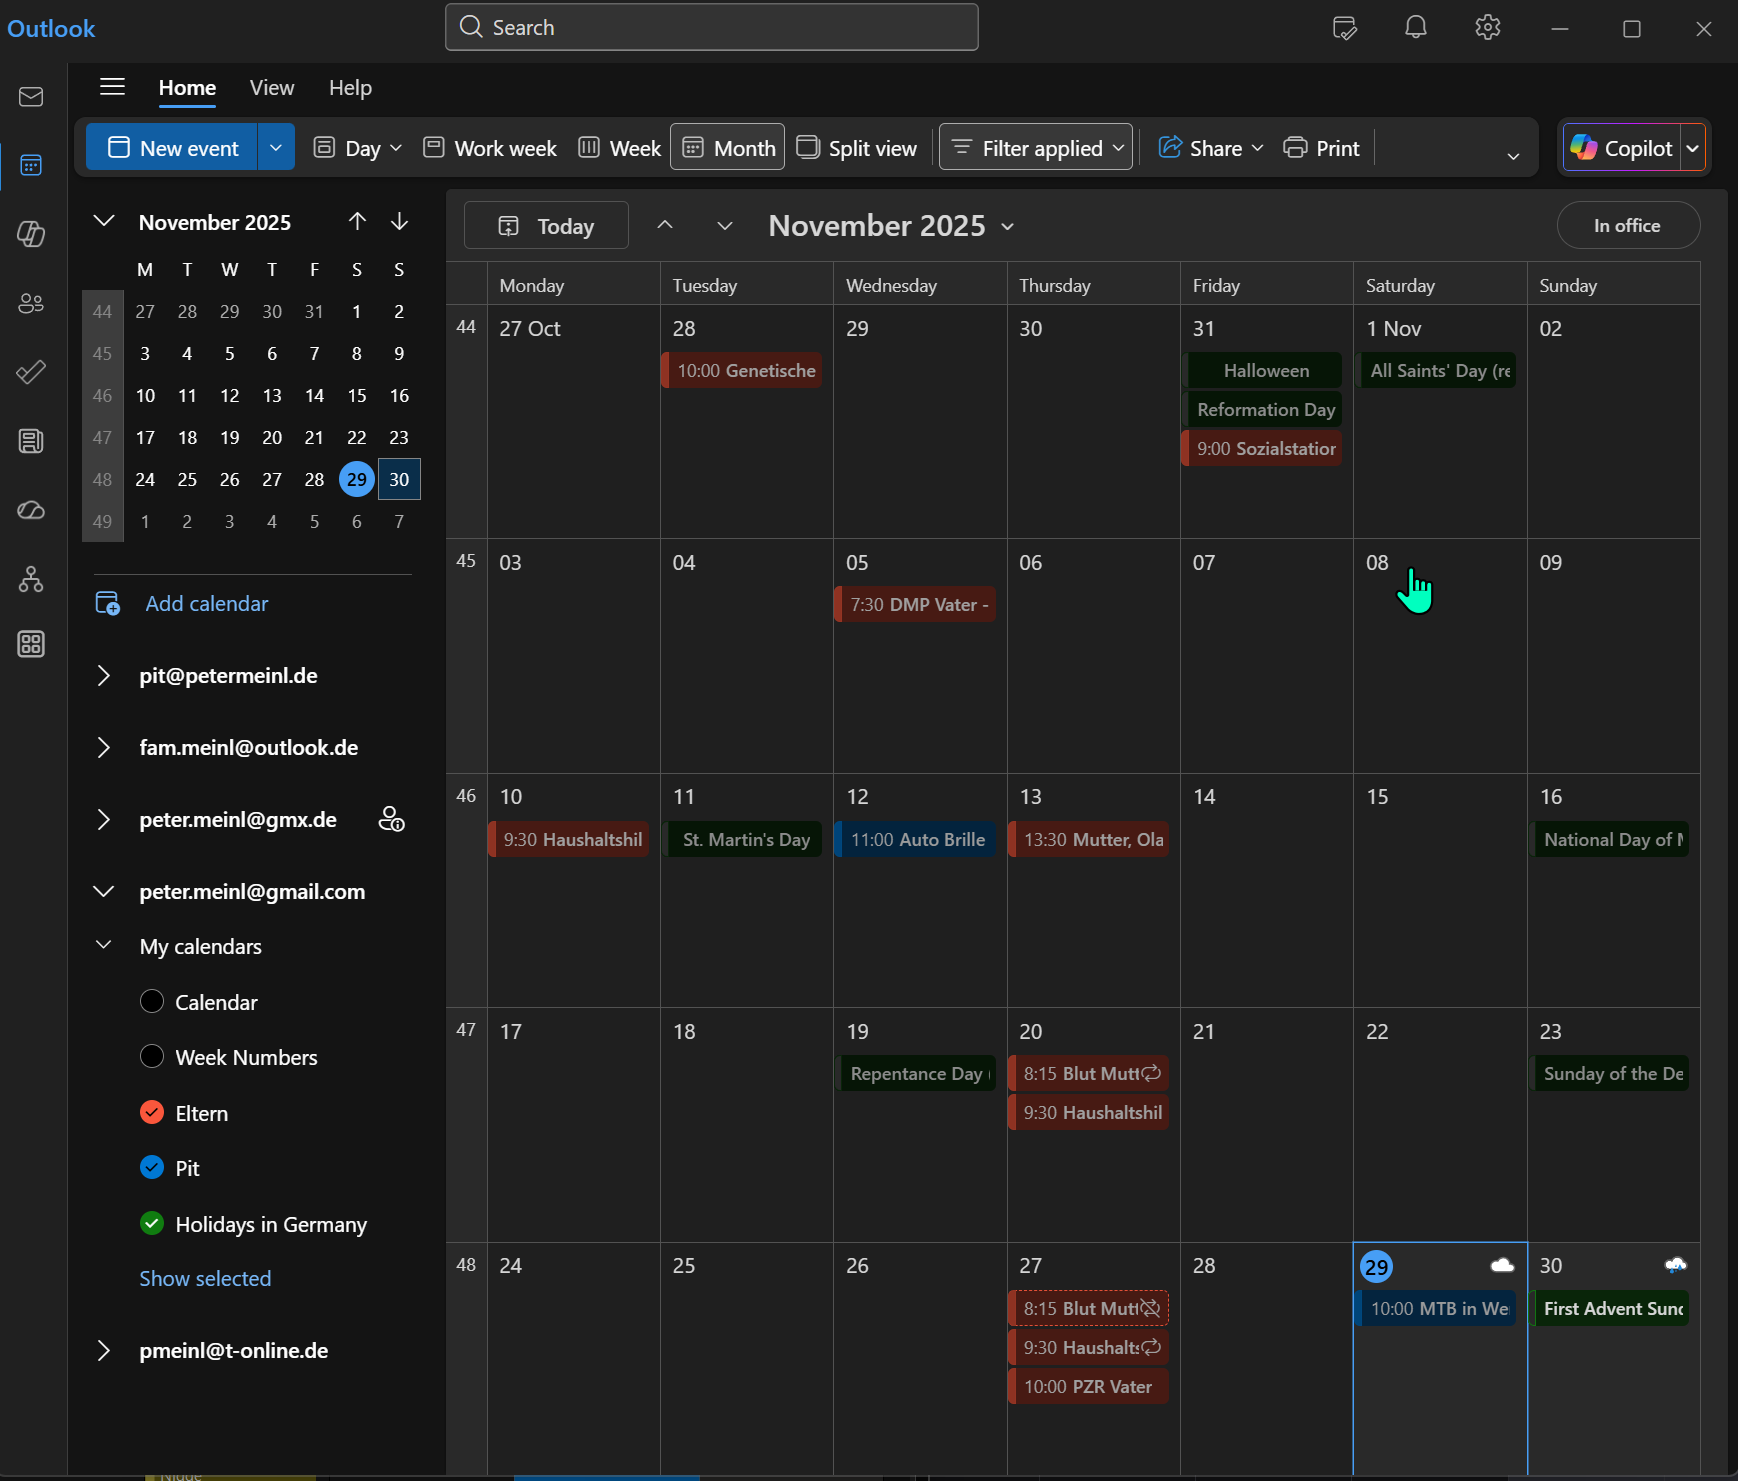Click the notifications bell icon
The height and width of the screenshot is (1481, 1738).
(x=1415, y=28)
